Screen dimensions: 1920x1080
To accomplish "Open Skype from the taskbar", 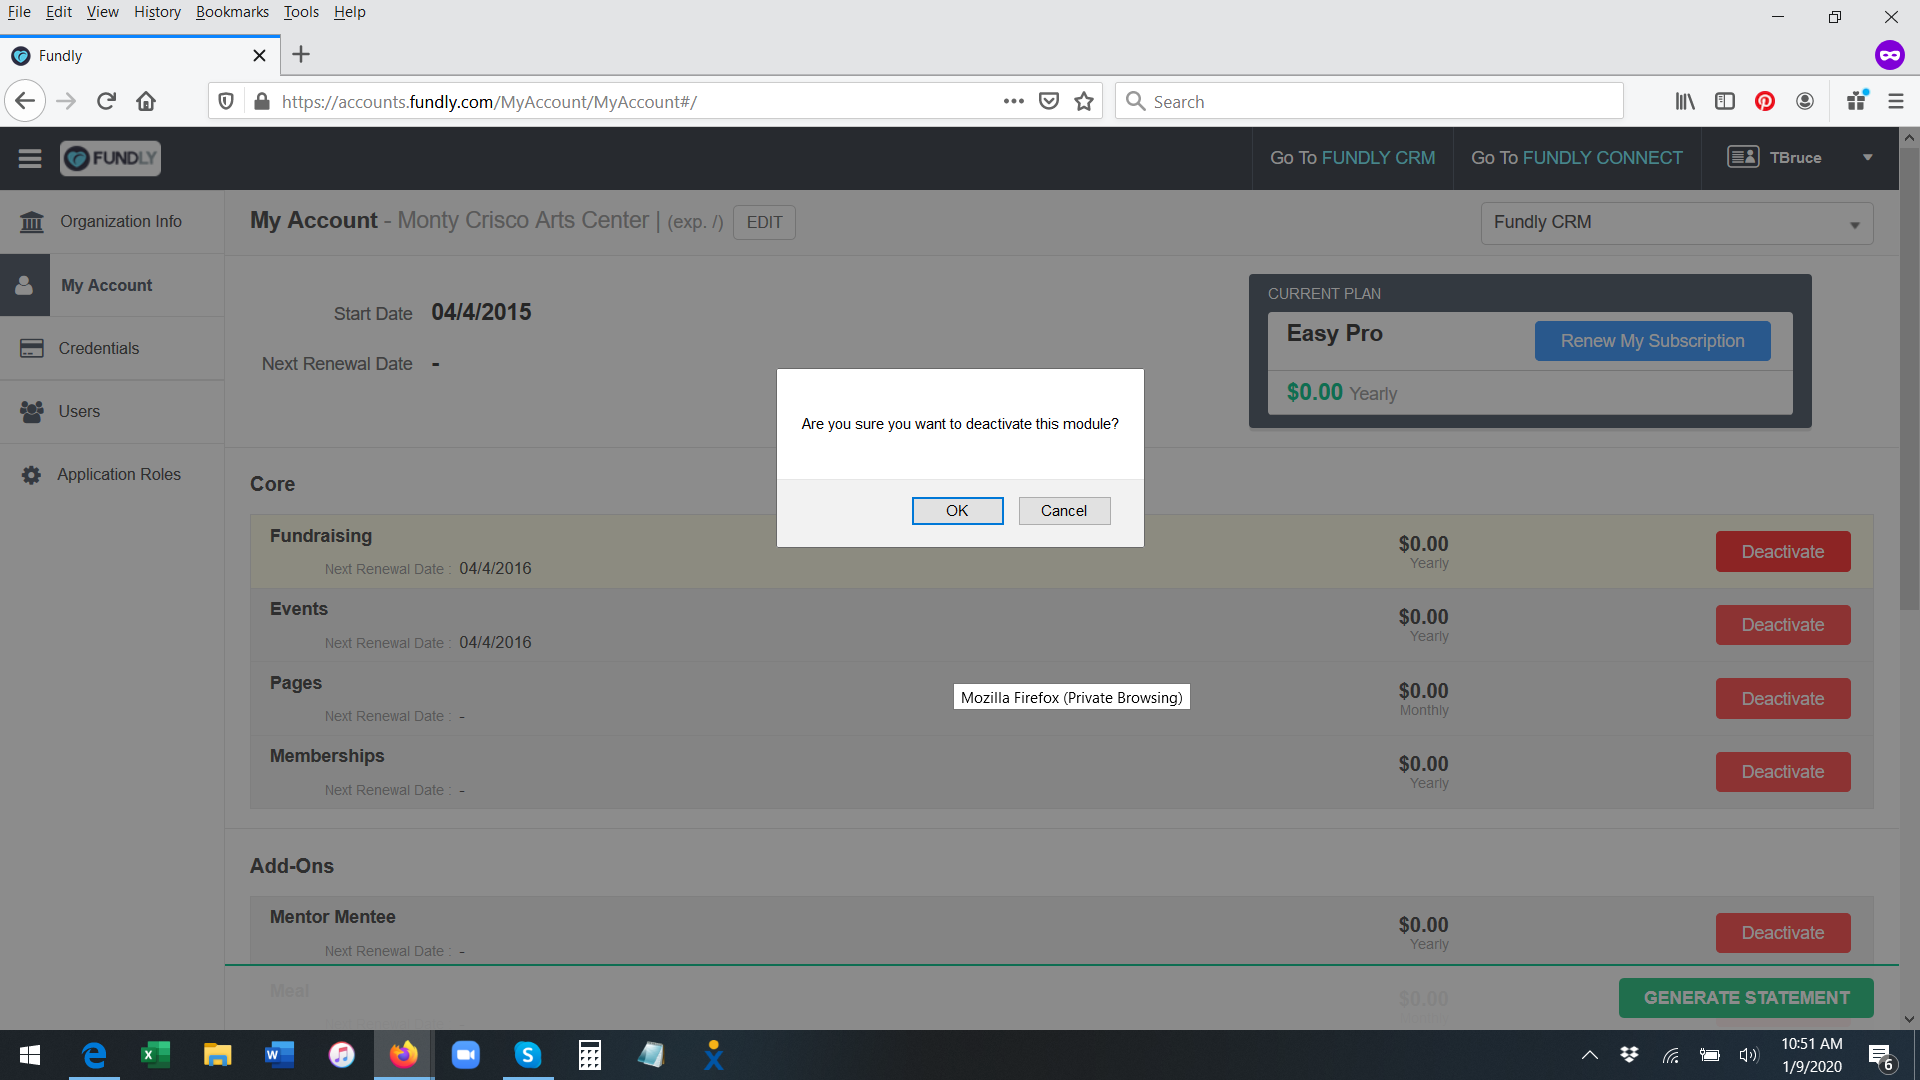I will [x=528, y=1055].
